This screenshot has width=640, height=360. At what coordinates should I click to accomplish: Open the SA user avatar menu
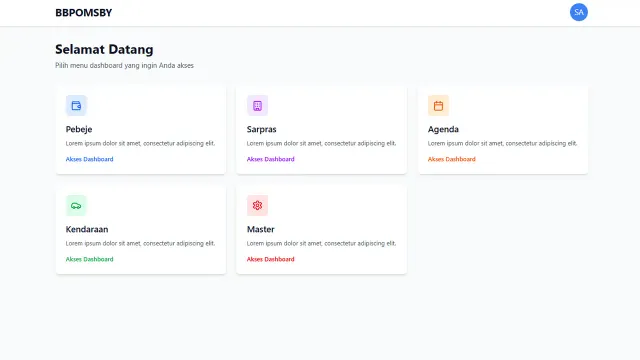pyautogui.click(x=579, y=12)
